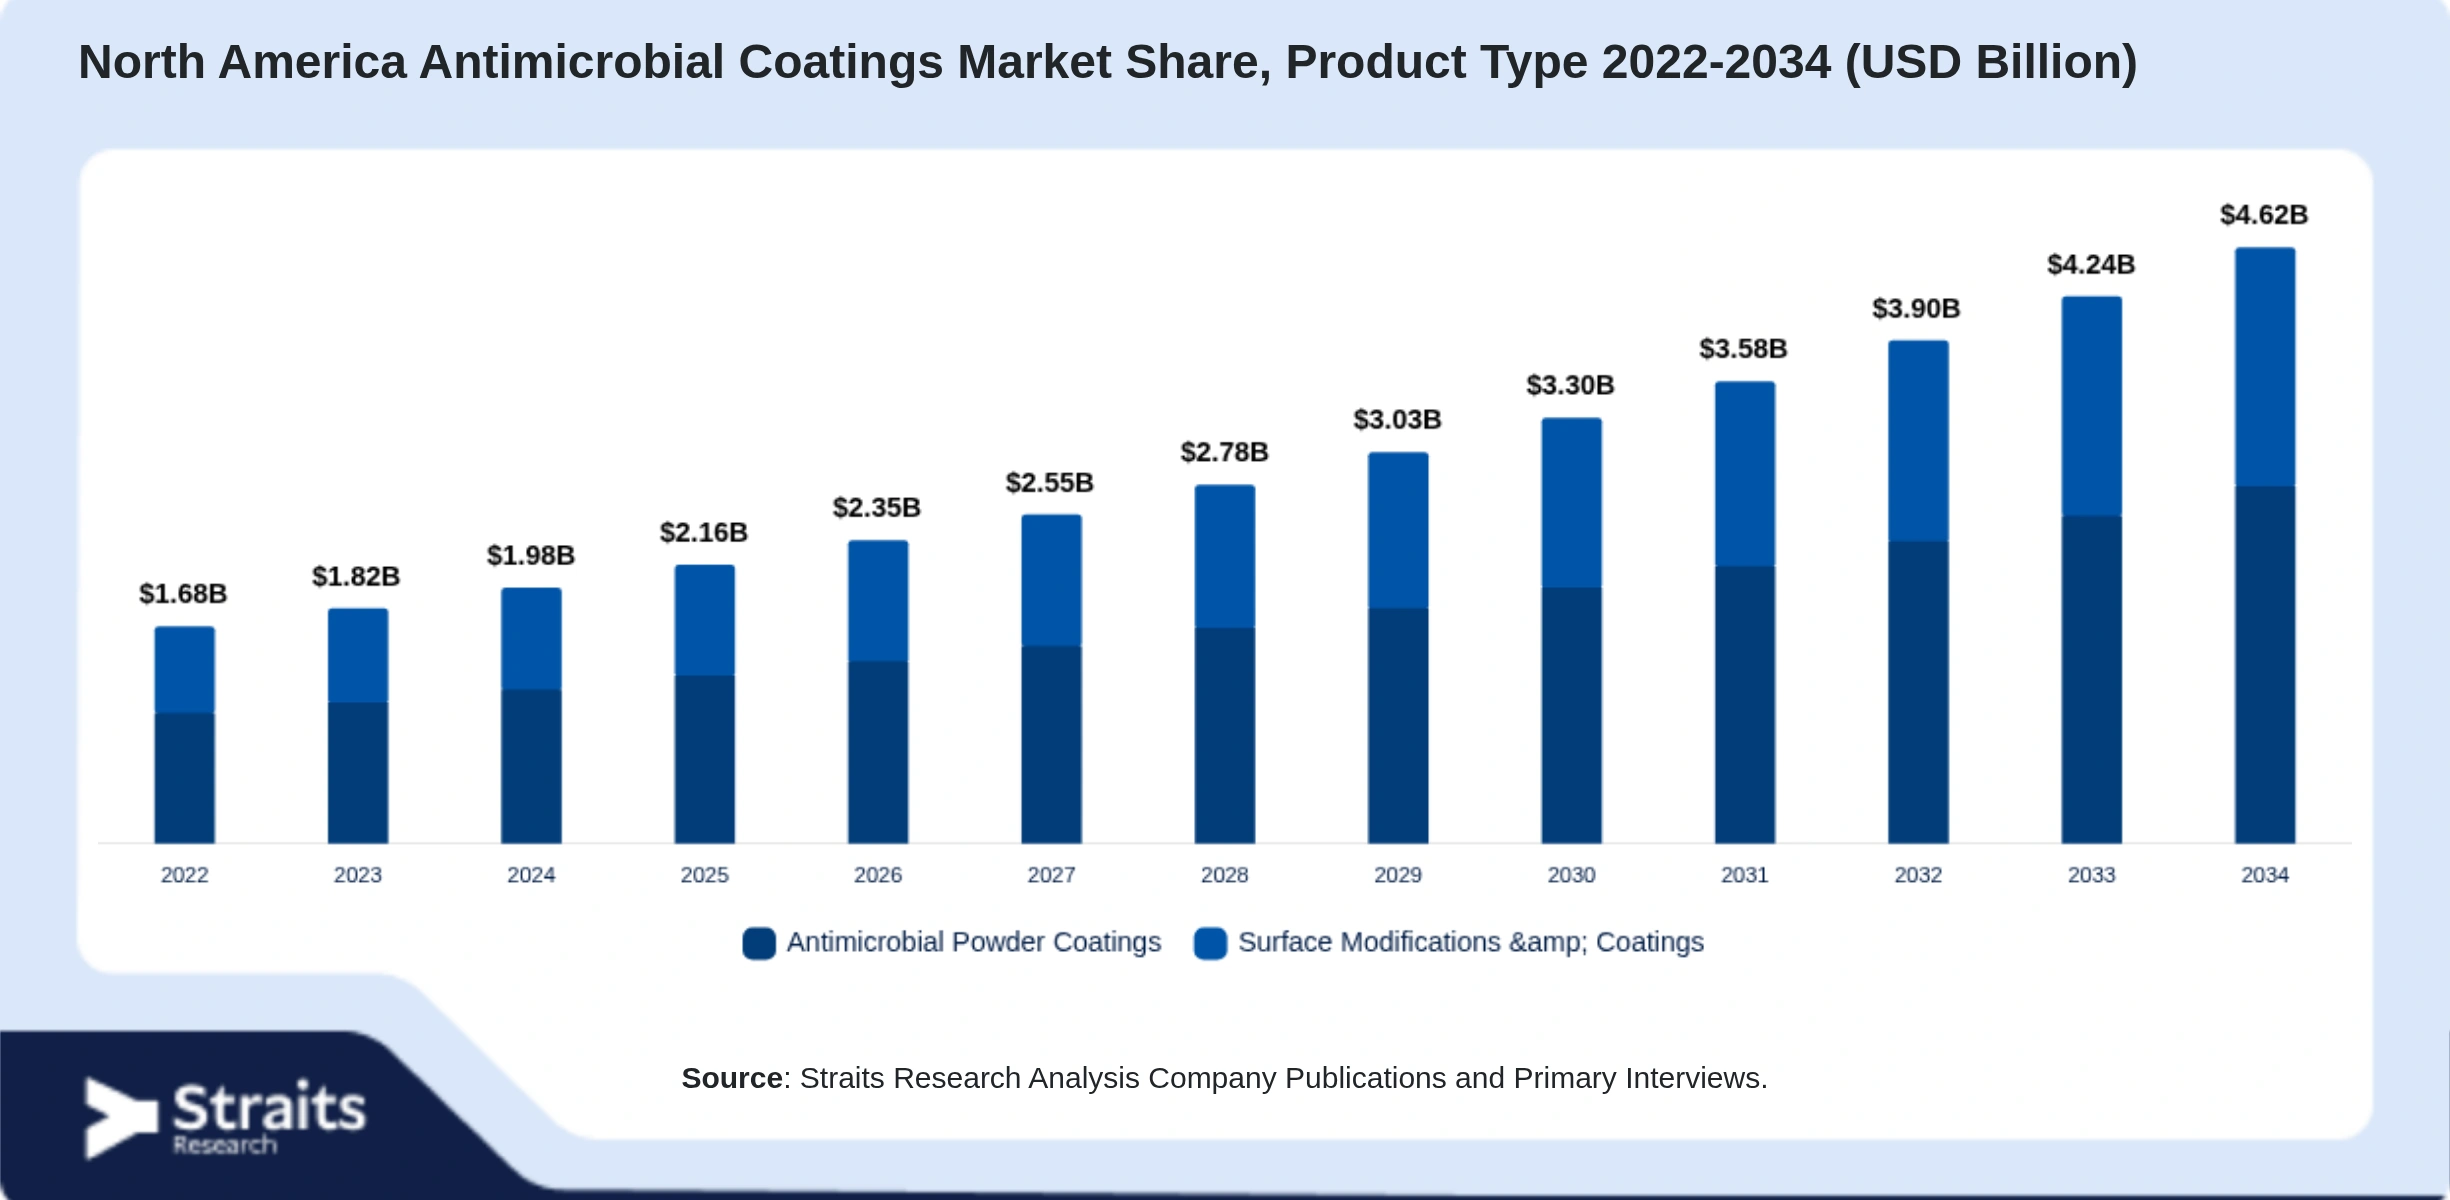Click the 2024 Powder Coatings bar segment

[x=531, y=766]
